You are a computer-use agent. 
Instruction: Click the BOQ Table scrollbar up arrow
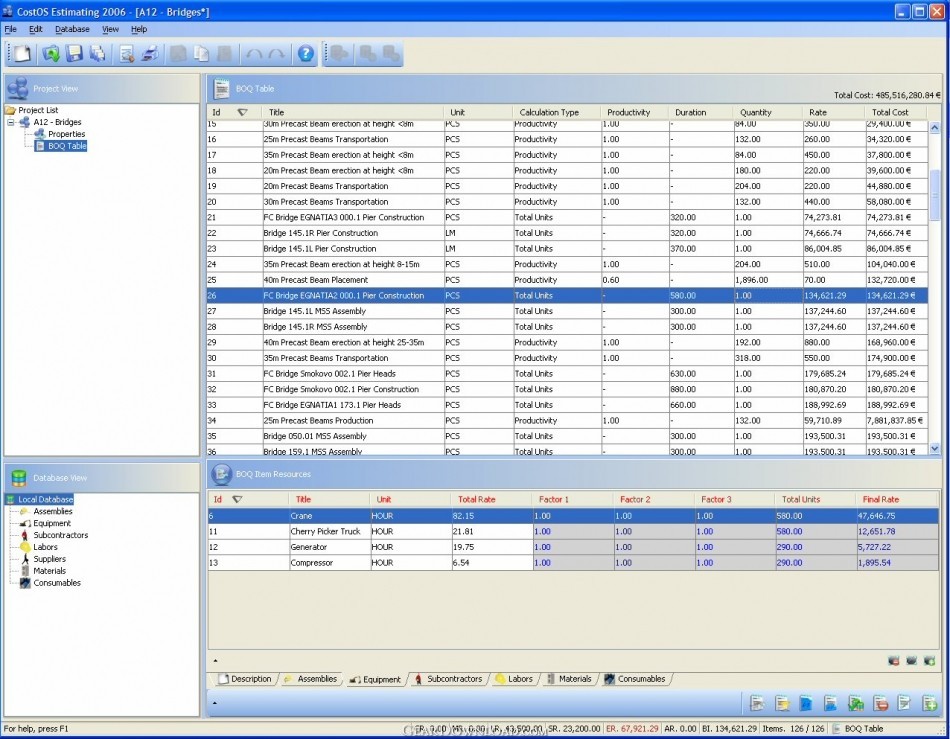click(x=935, y=127)
